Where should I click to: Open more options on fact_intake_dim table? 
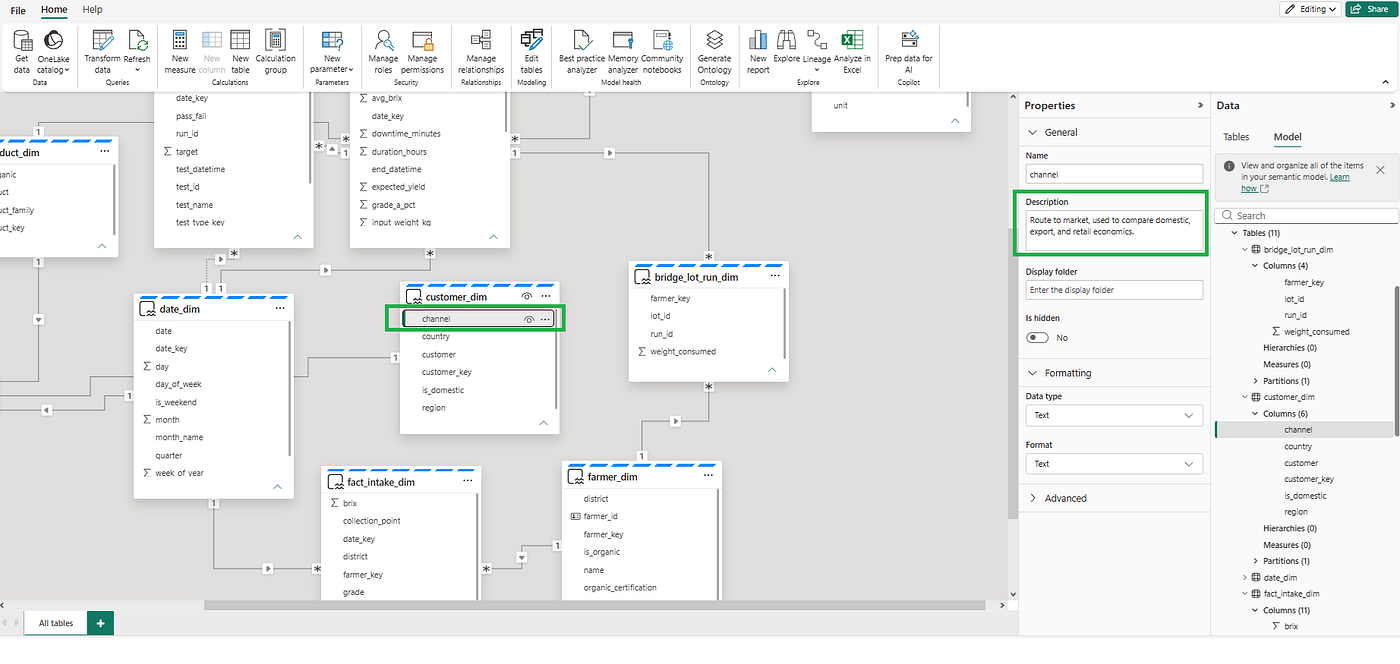pyautogui.click(x=467, y=481)
